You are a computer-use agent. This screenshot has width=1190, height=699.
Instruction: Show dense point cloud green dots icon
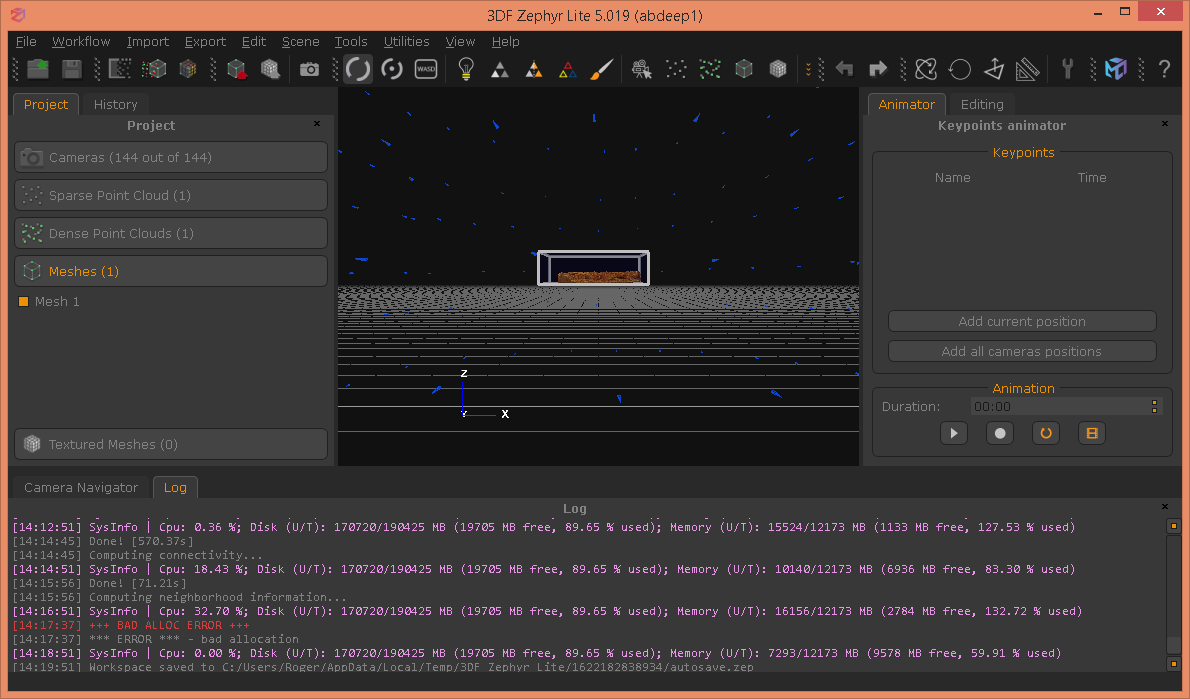pos(710,69)
